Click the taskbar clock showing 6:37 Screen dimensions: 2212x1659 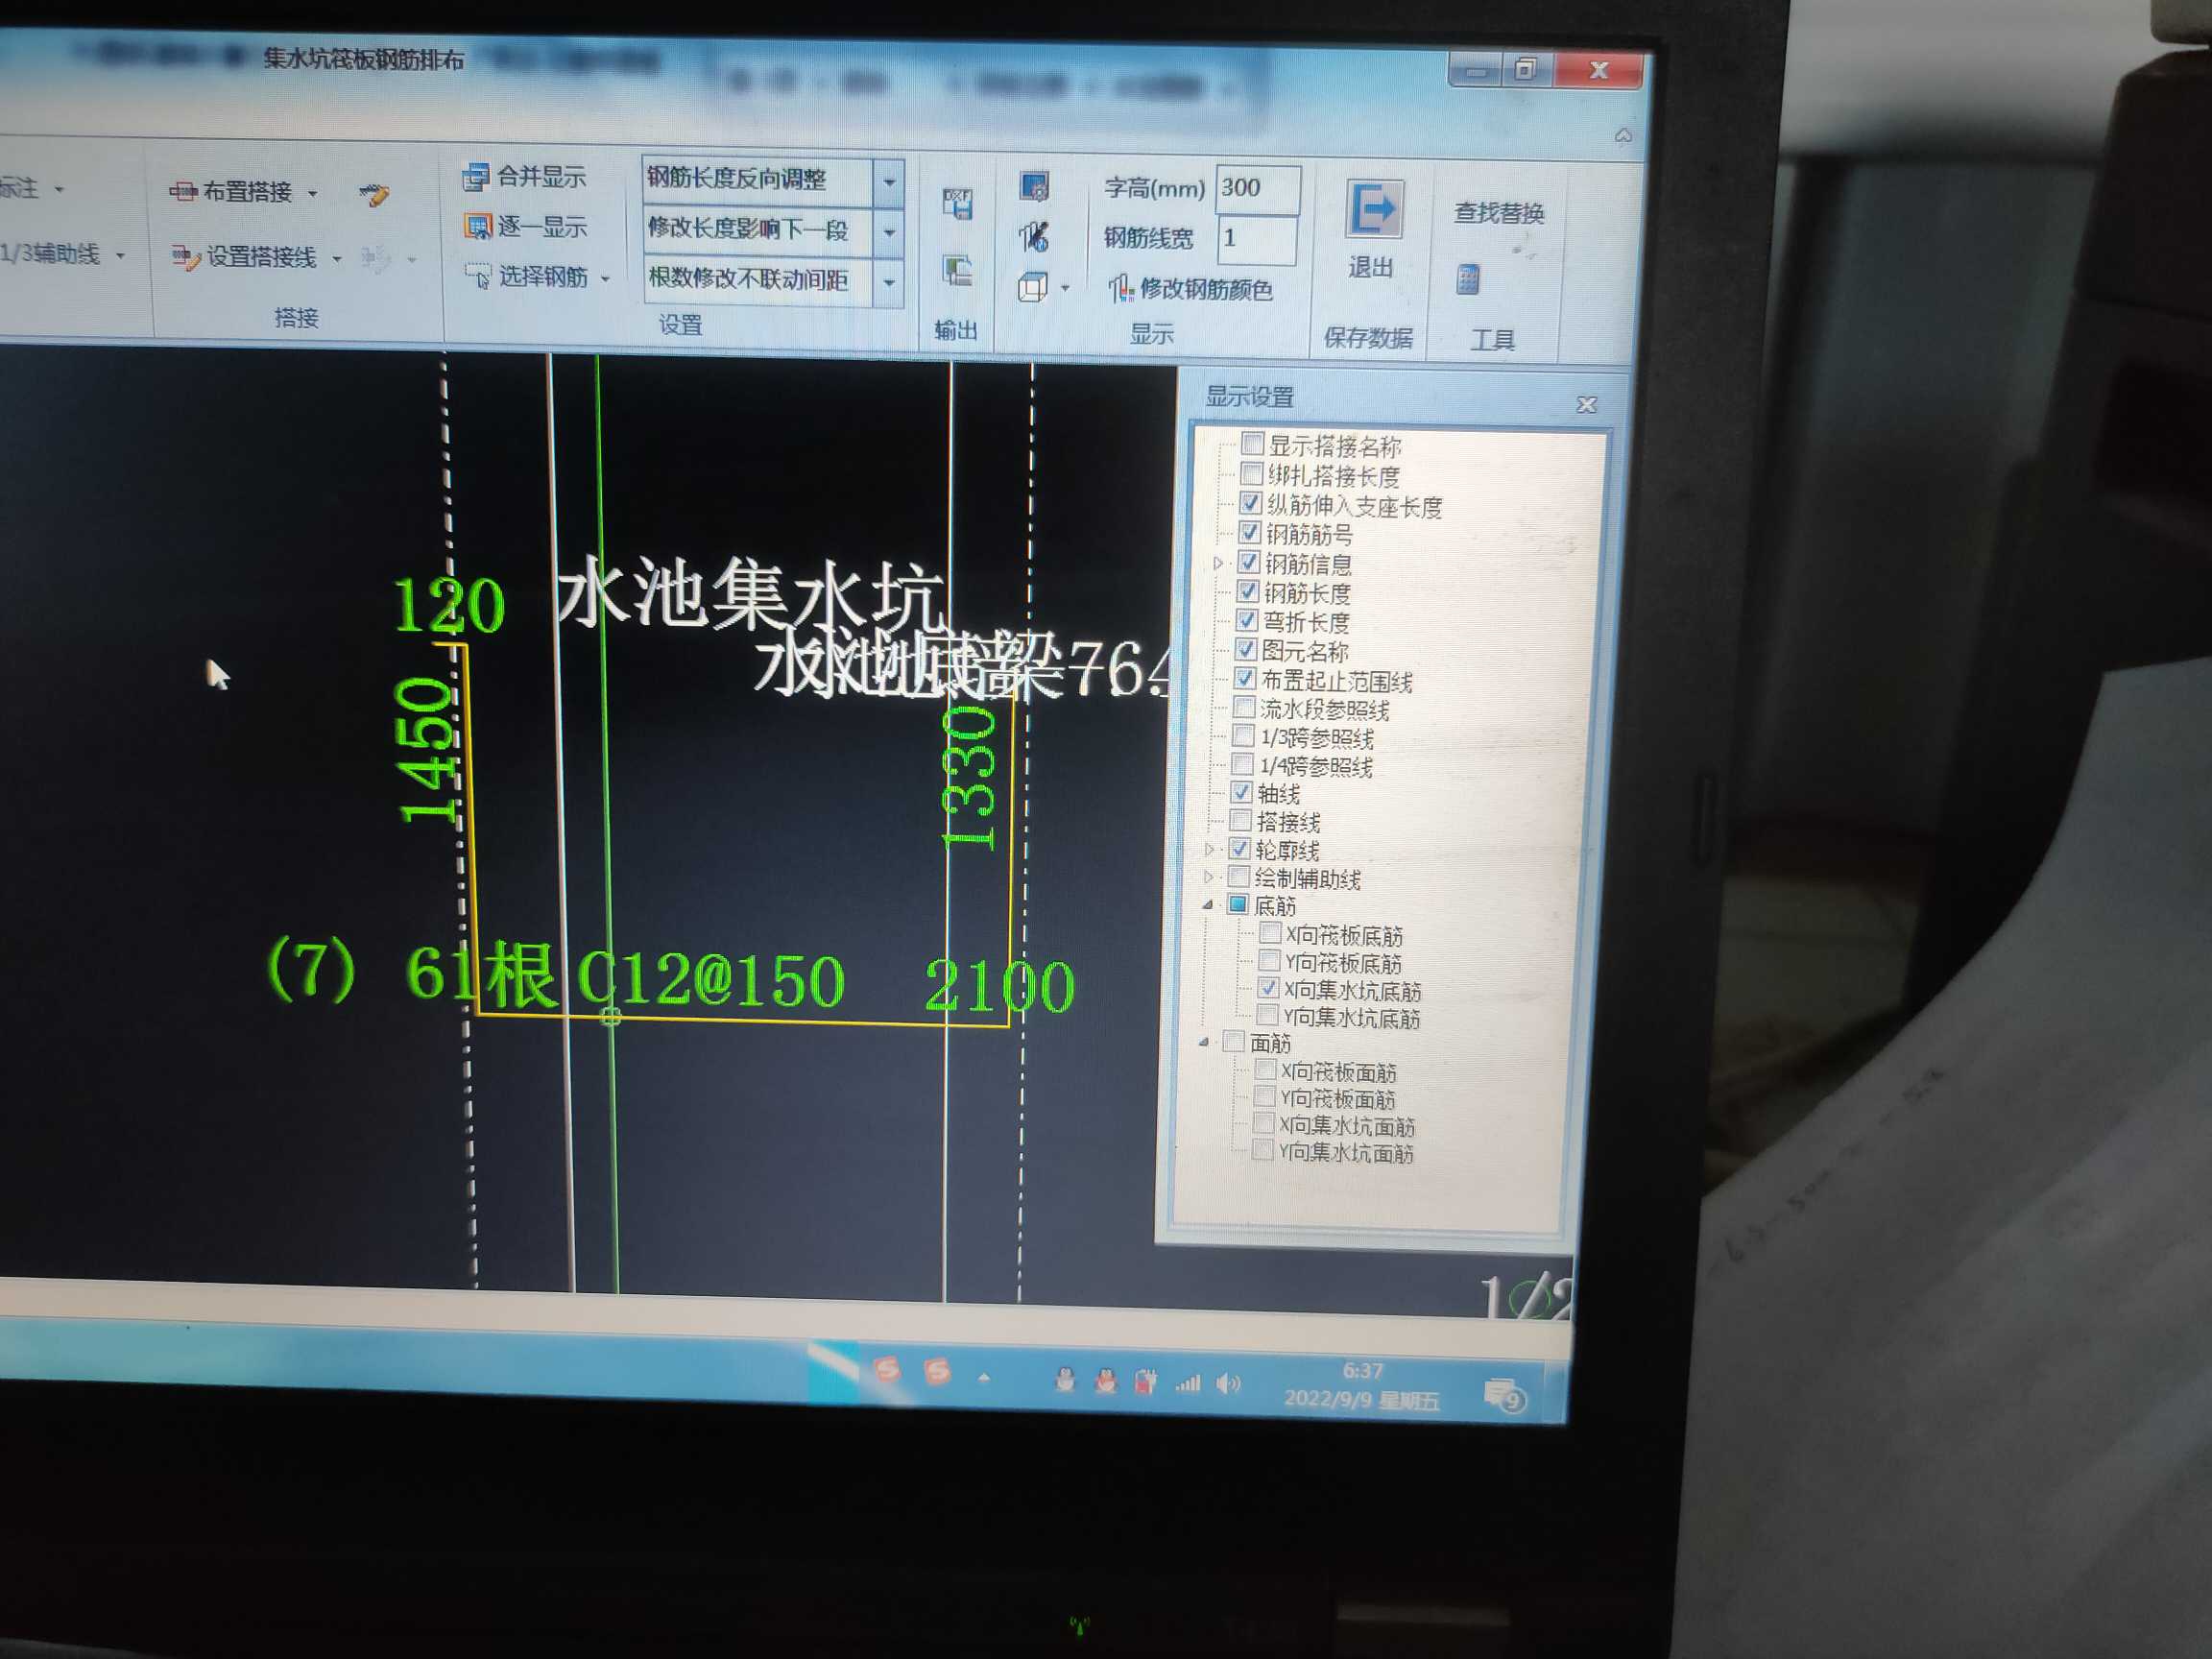pyautogui.click(x=1361, y=1370)
